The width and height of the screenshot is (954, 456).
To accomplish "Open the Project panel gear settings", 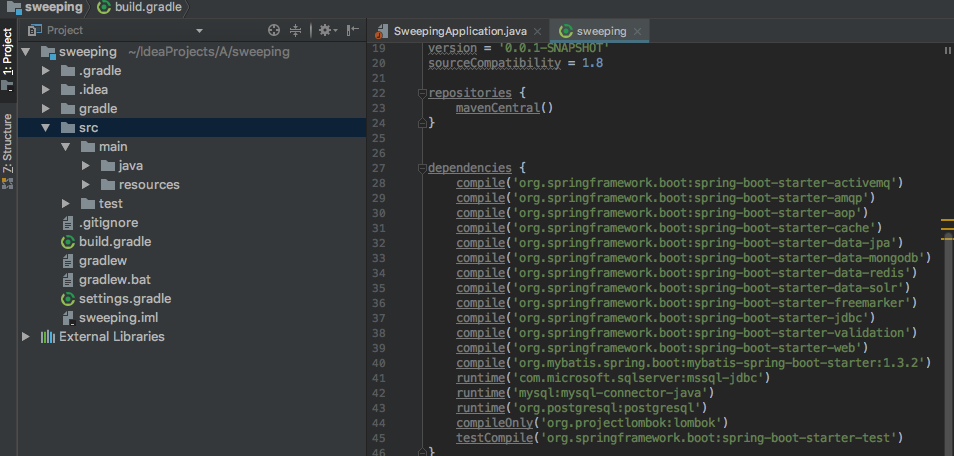I will pyautogui.click(x=328, y=30).
